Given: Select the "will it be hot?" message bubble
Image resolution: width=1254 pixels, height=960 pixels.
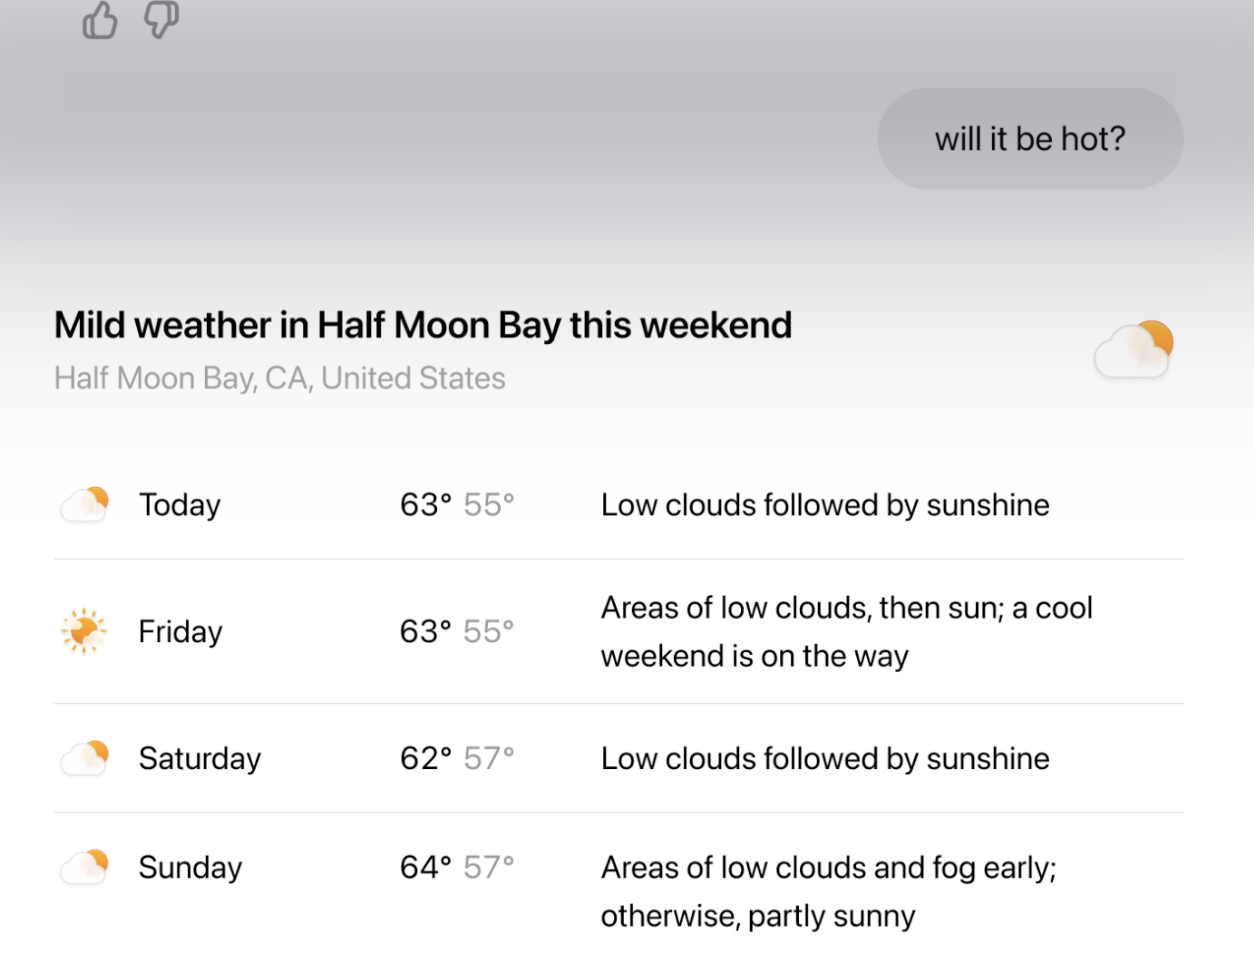Looking at the screenshot, I should click(1030, 139).
